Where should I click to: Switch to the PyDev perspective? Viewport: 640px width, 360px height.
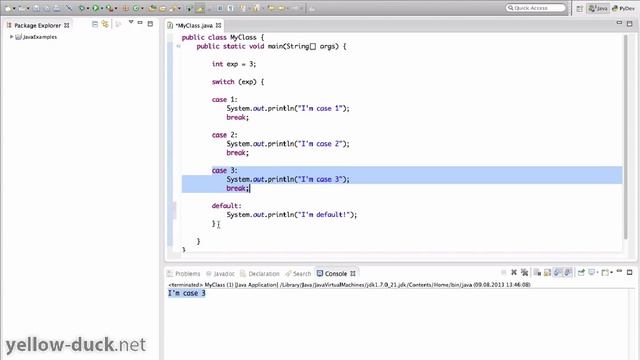tap(623, 8)
